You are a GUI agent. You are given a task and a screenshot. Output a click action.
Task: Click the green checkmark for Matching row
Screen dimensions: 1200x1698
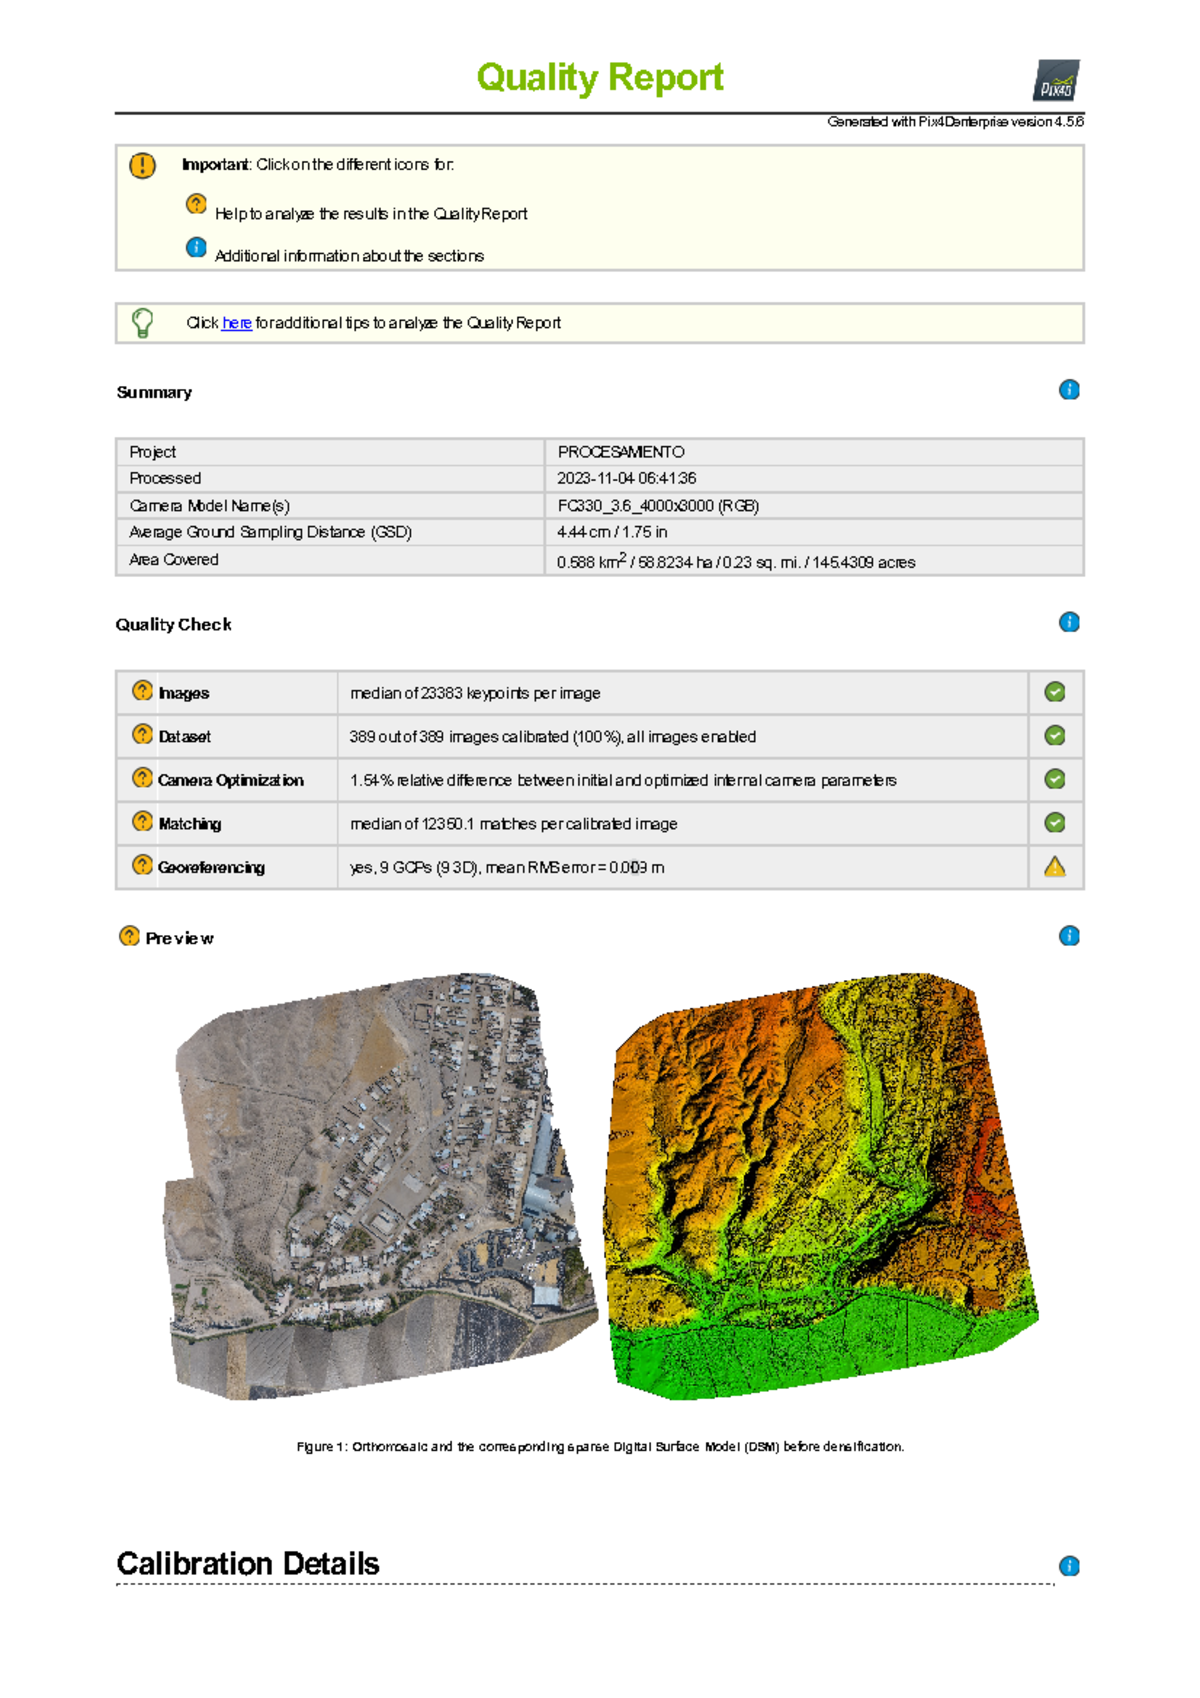tap(1055, 823)
